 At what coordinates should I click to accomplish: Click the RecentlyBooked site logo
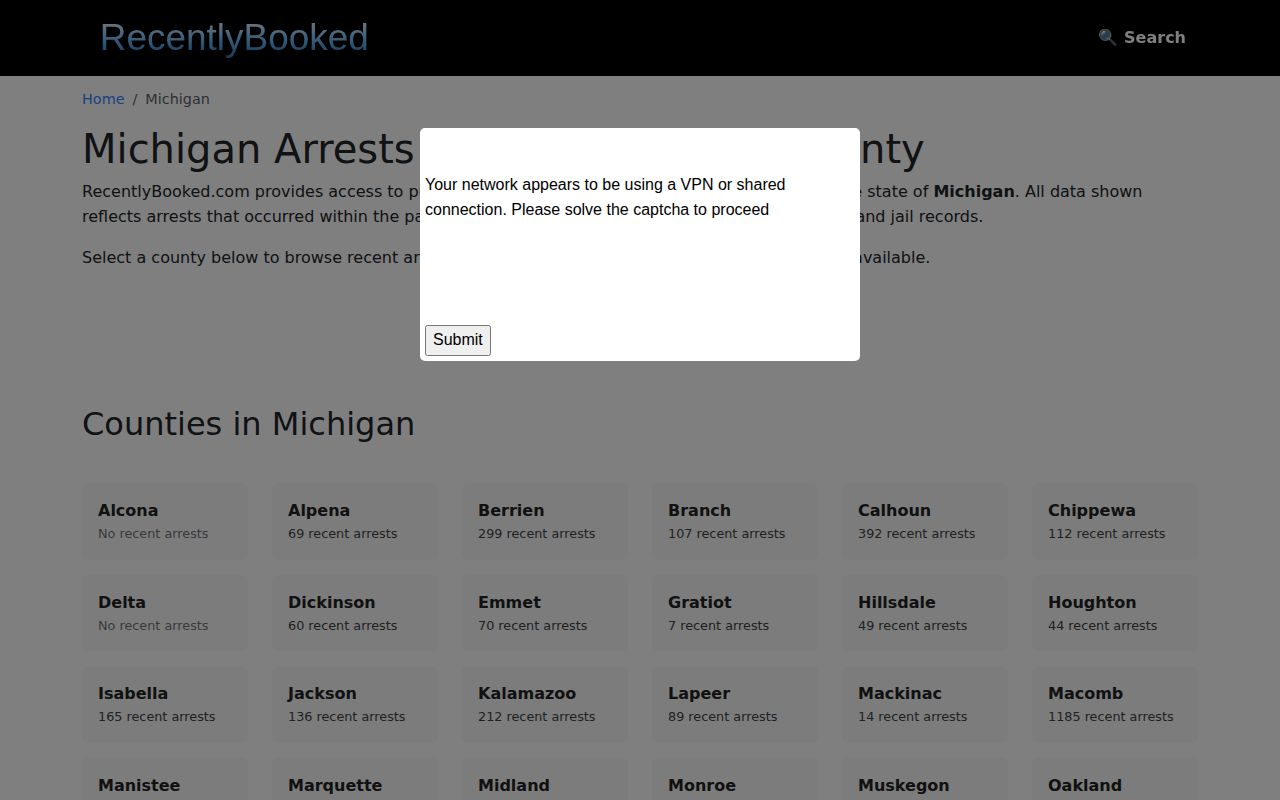click(234, 37)
